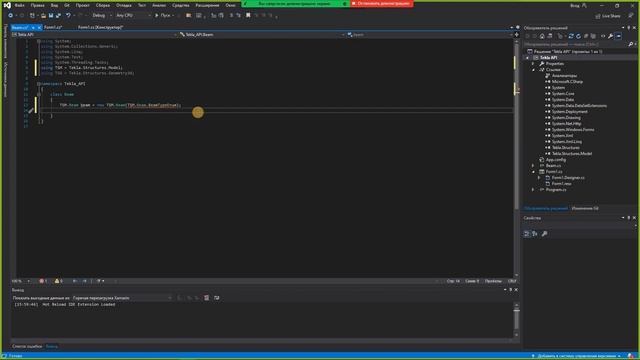Viewport: 640px width, 360px height.
Task: Click the Clear all output icon
Action: point(207,298)
